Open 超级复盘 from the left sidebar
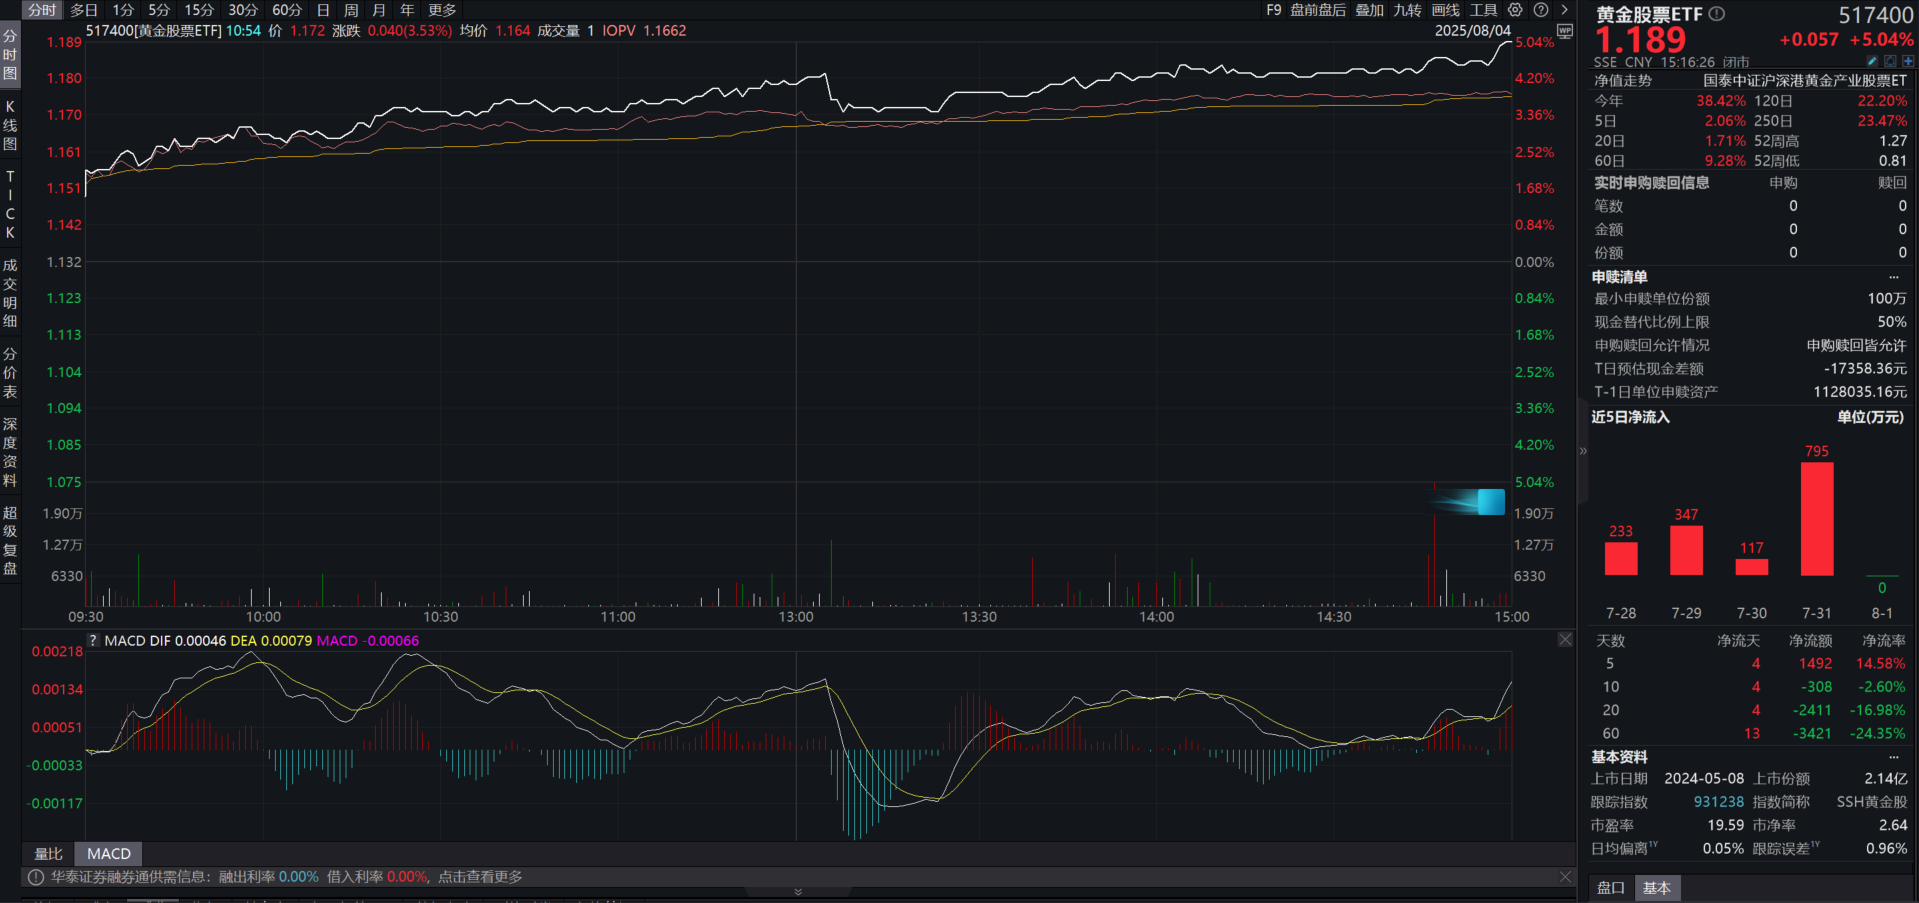The image size is (1919, 903). 9,537
